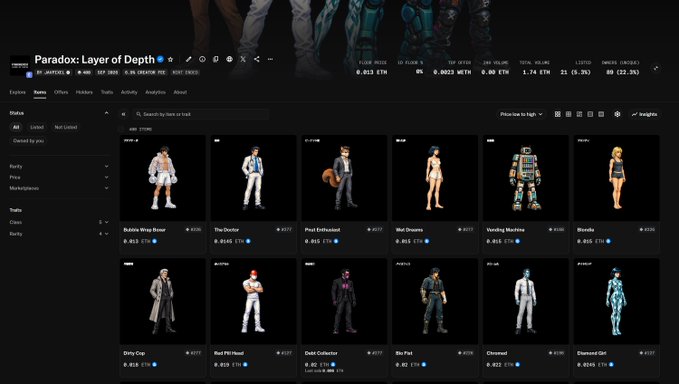
Task: Select the All status filter
Action: click(16, 127)
